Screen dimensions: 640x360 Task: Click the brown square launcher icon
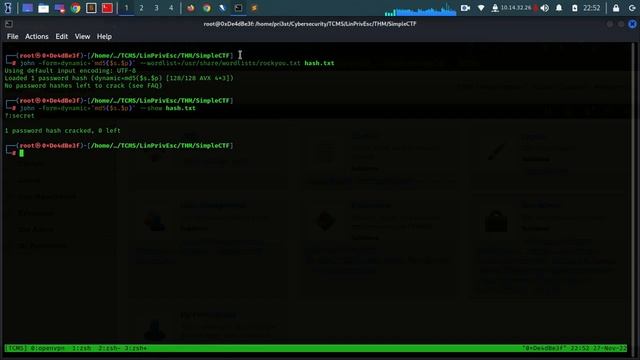pos(91,8)
